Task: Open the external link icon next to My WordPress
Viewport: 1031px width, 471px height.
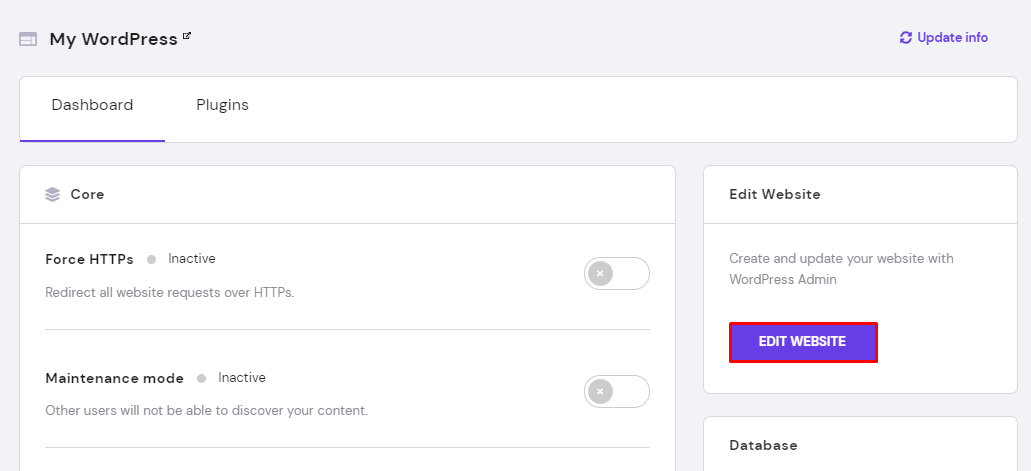Action: (186, 36)
